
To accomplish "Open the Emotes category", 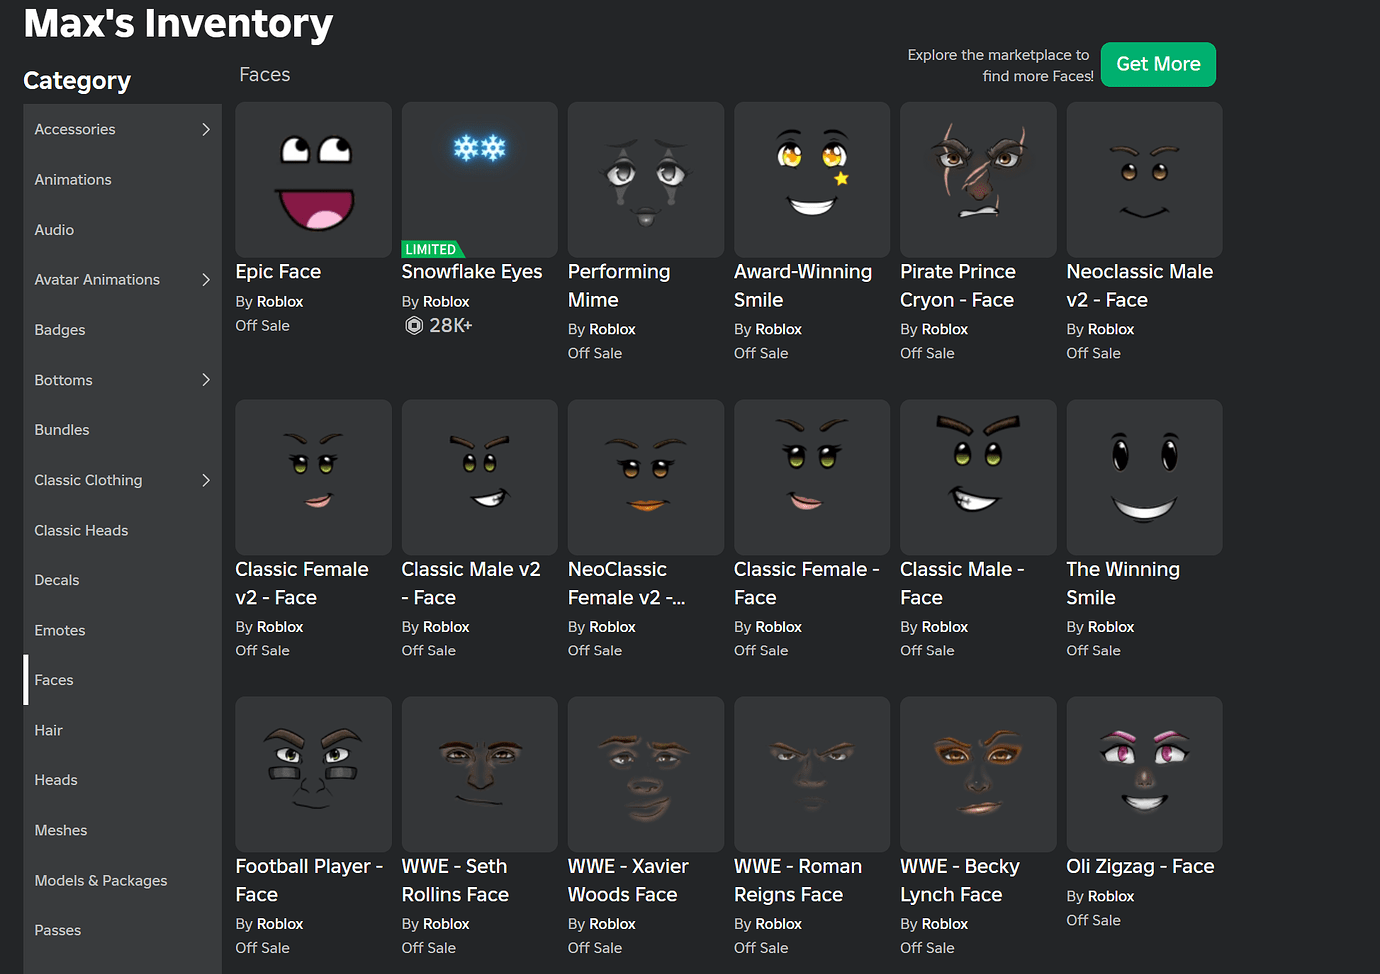I will 59,630.
